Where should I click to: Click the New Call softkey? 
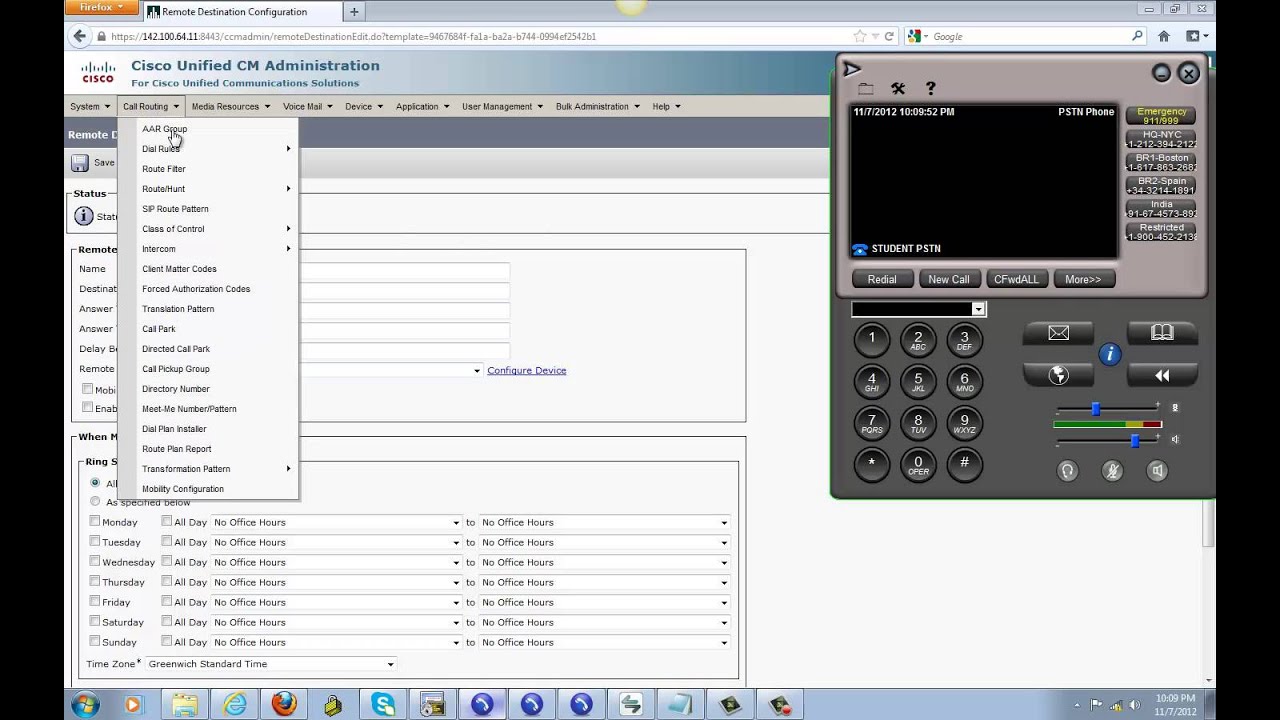(x=949, y=279)
